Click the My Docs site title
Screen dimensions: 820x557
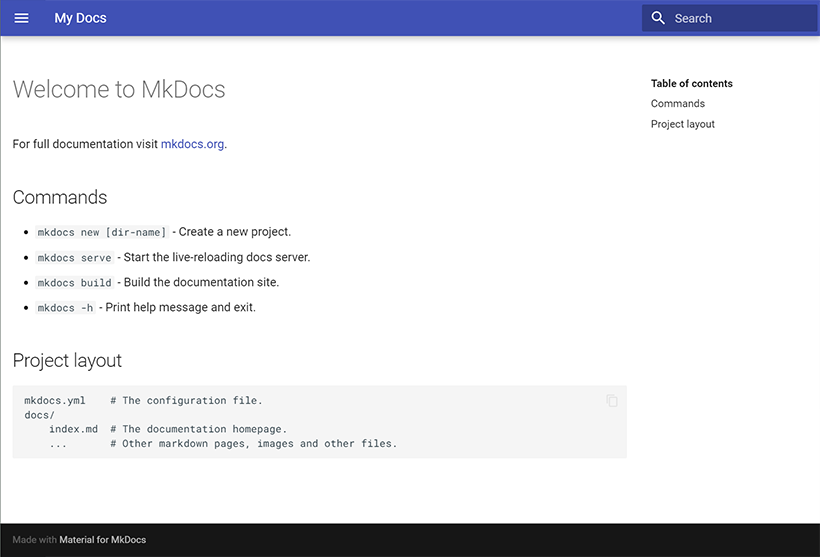pyautogui.click(x=80, y=18)
